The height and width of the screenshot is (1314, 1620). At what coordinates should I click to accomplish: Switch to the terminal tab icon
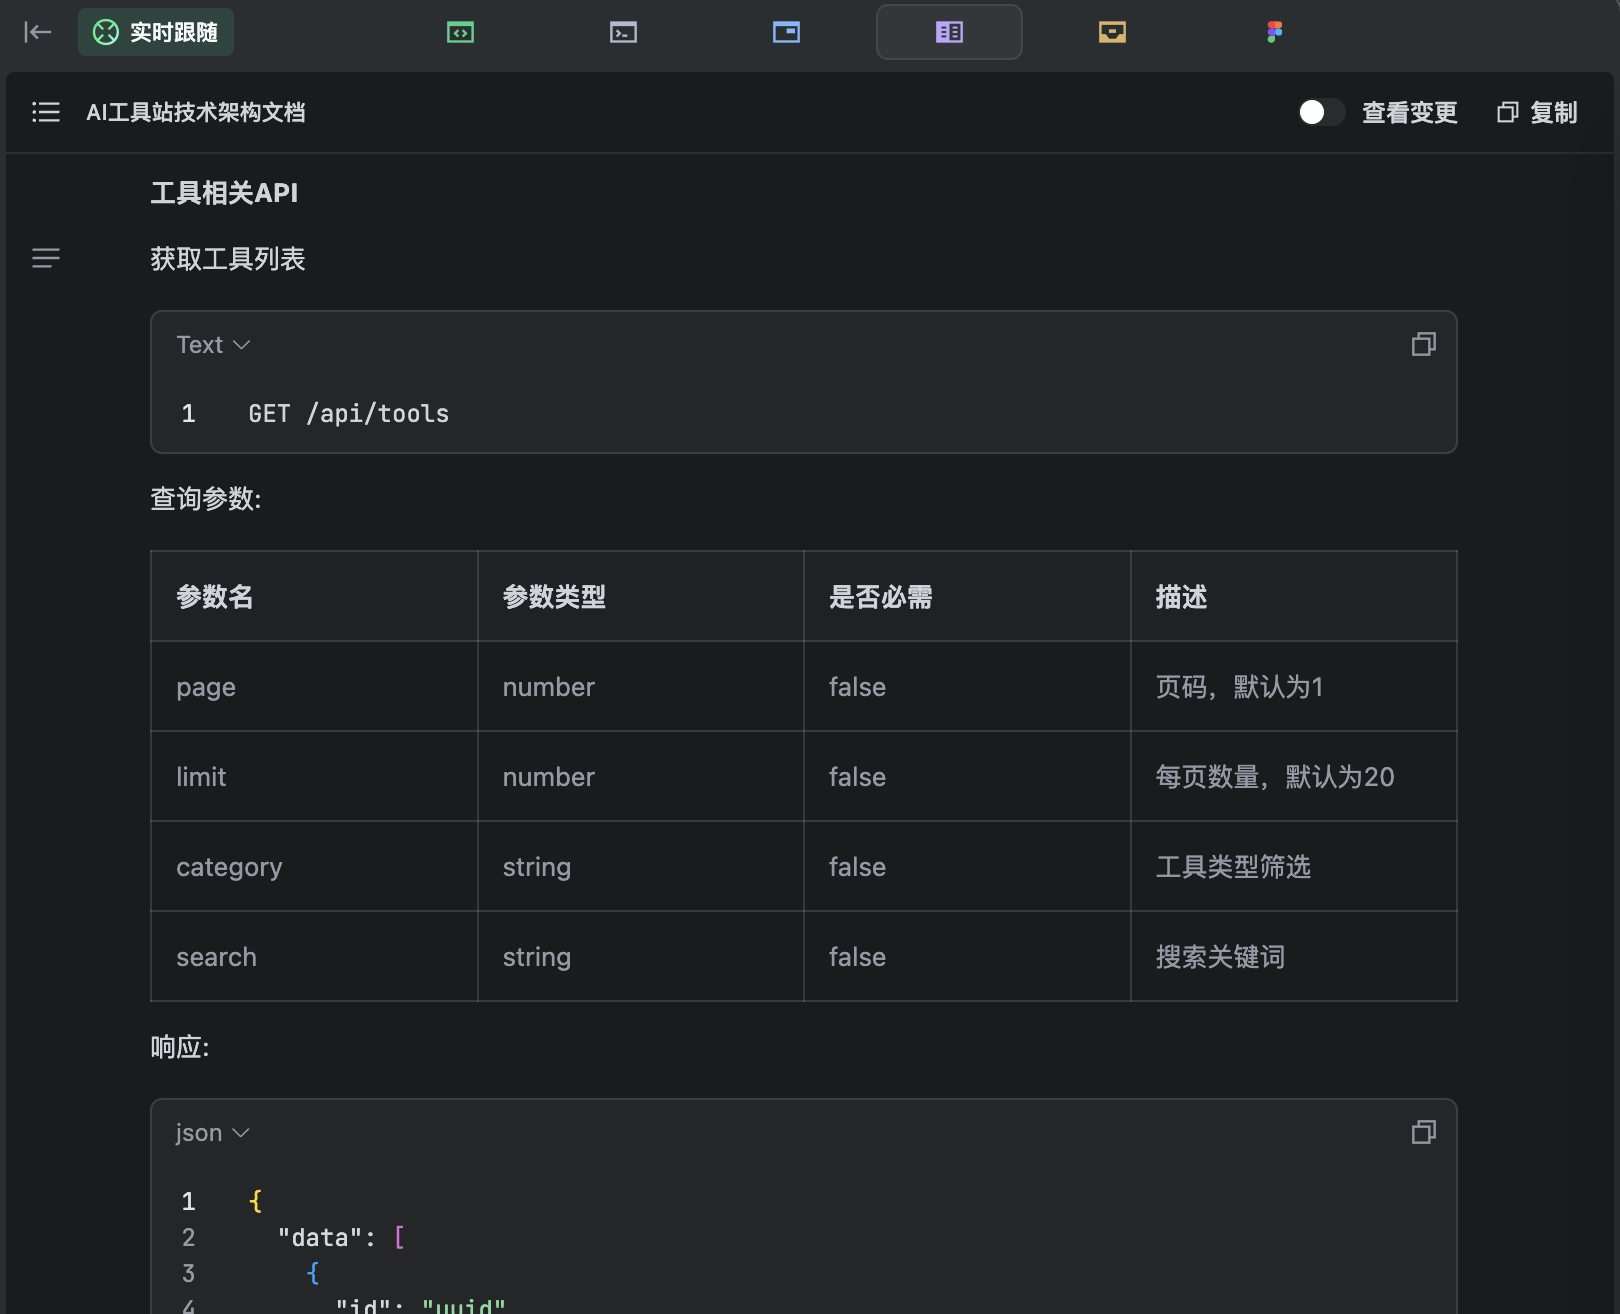(x=623, y=32)
